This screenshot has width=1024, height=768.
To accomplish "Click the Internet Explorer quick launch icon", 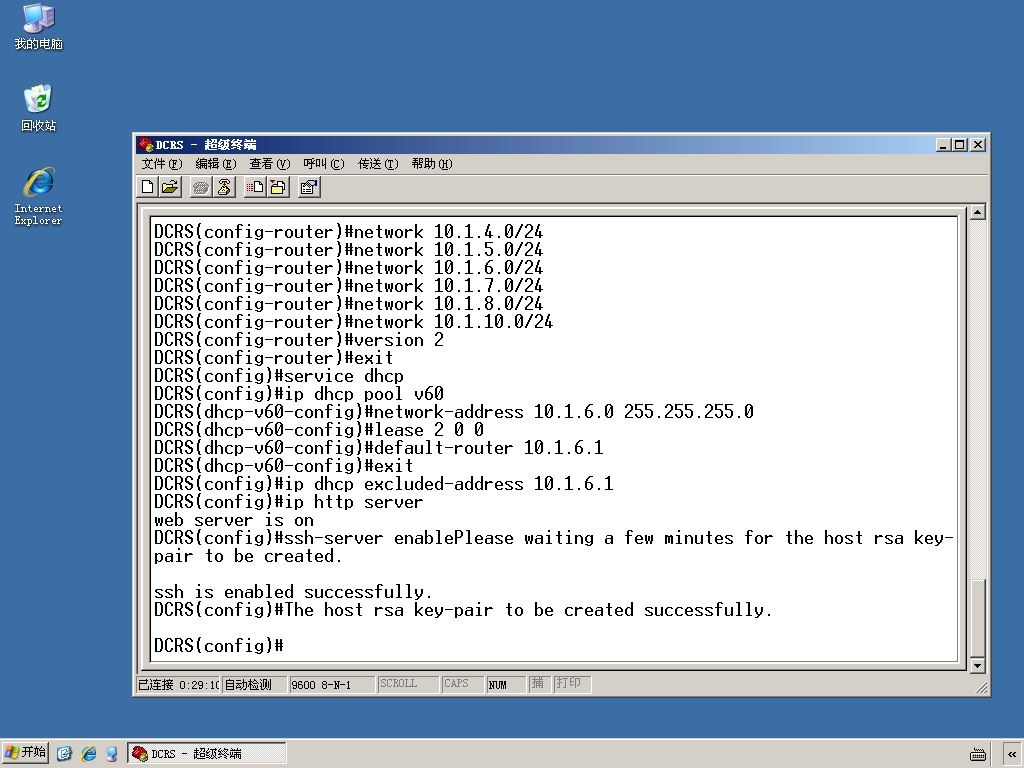I will (x=88, y=754).
